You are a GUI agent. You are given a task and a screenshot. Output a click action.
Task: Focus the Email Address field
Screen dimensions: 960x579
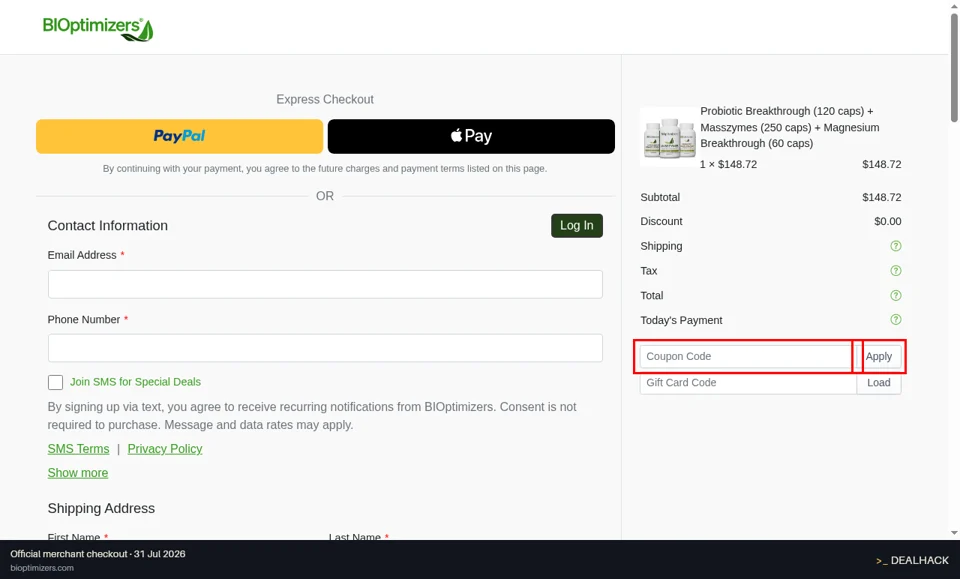click(x=325, y=285)
